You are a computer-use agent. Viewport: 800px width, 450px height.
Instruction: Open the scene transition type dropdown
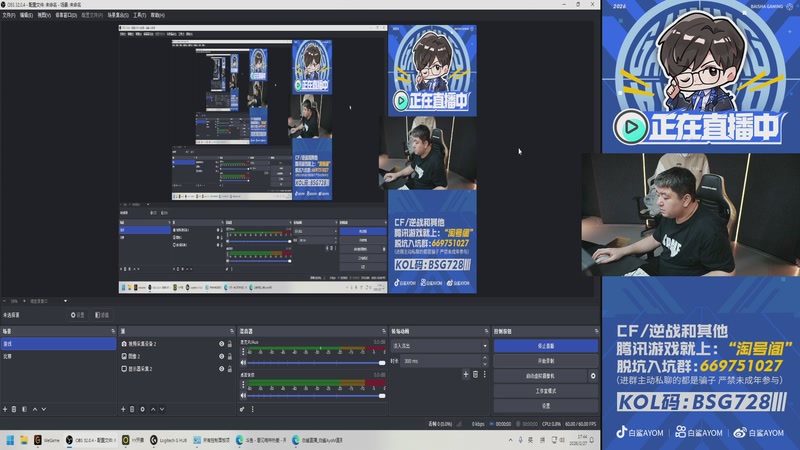[440, 346]
